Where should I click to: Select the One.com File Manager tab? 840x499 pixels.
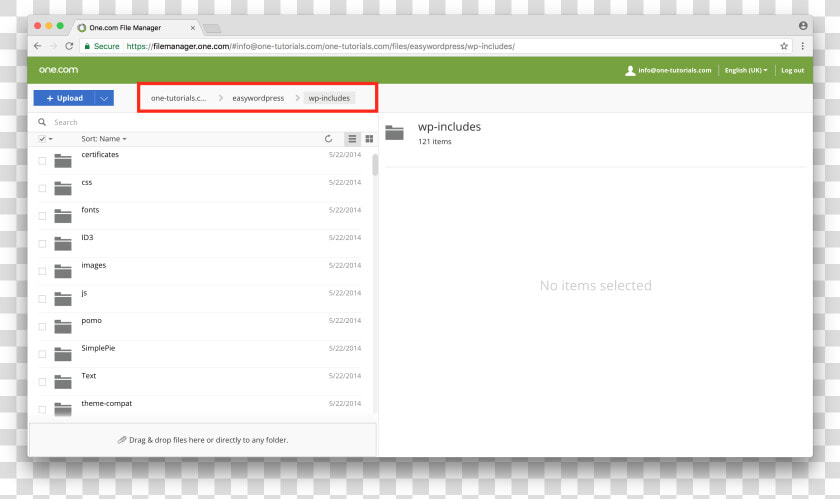[134, 27]
